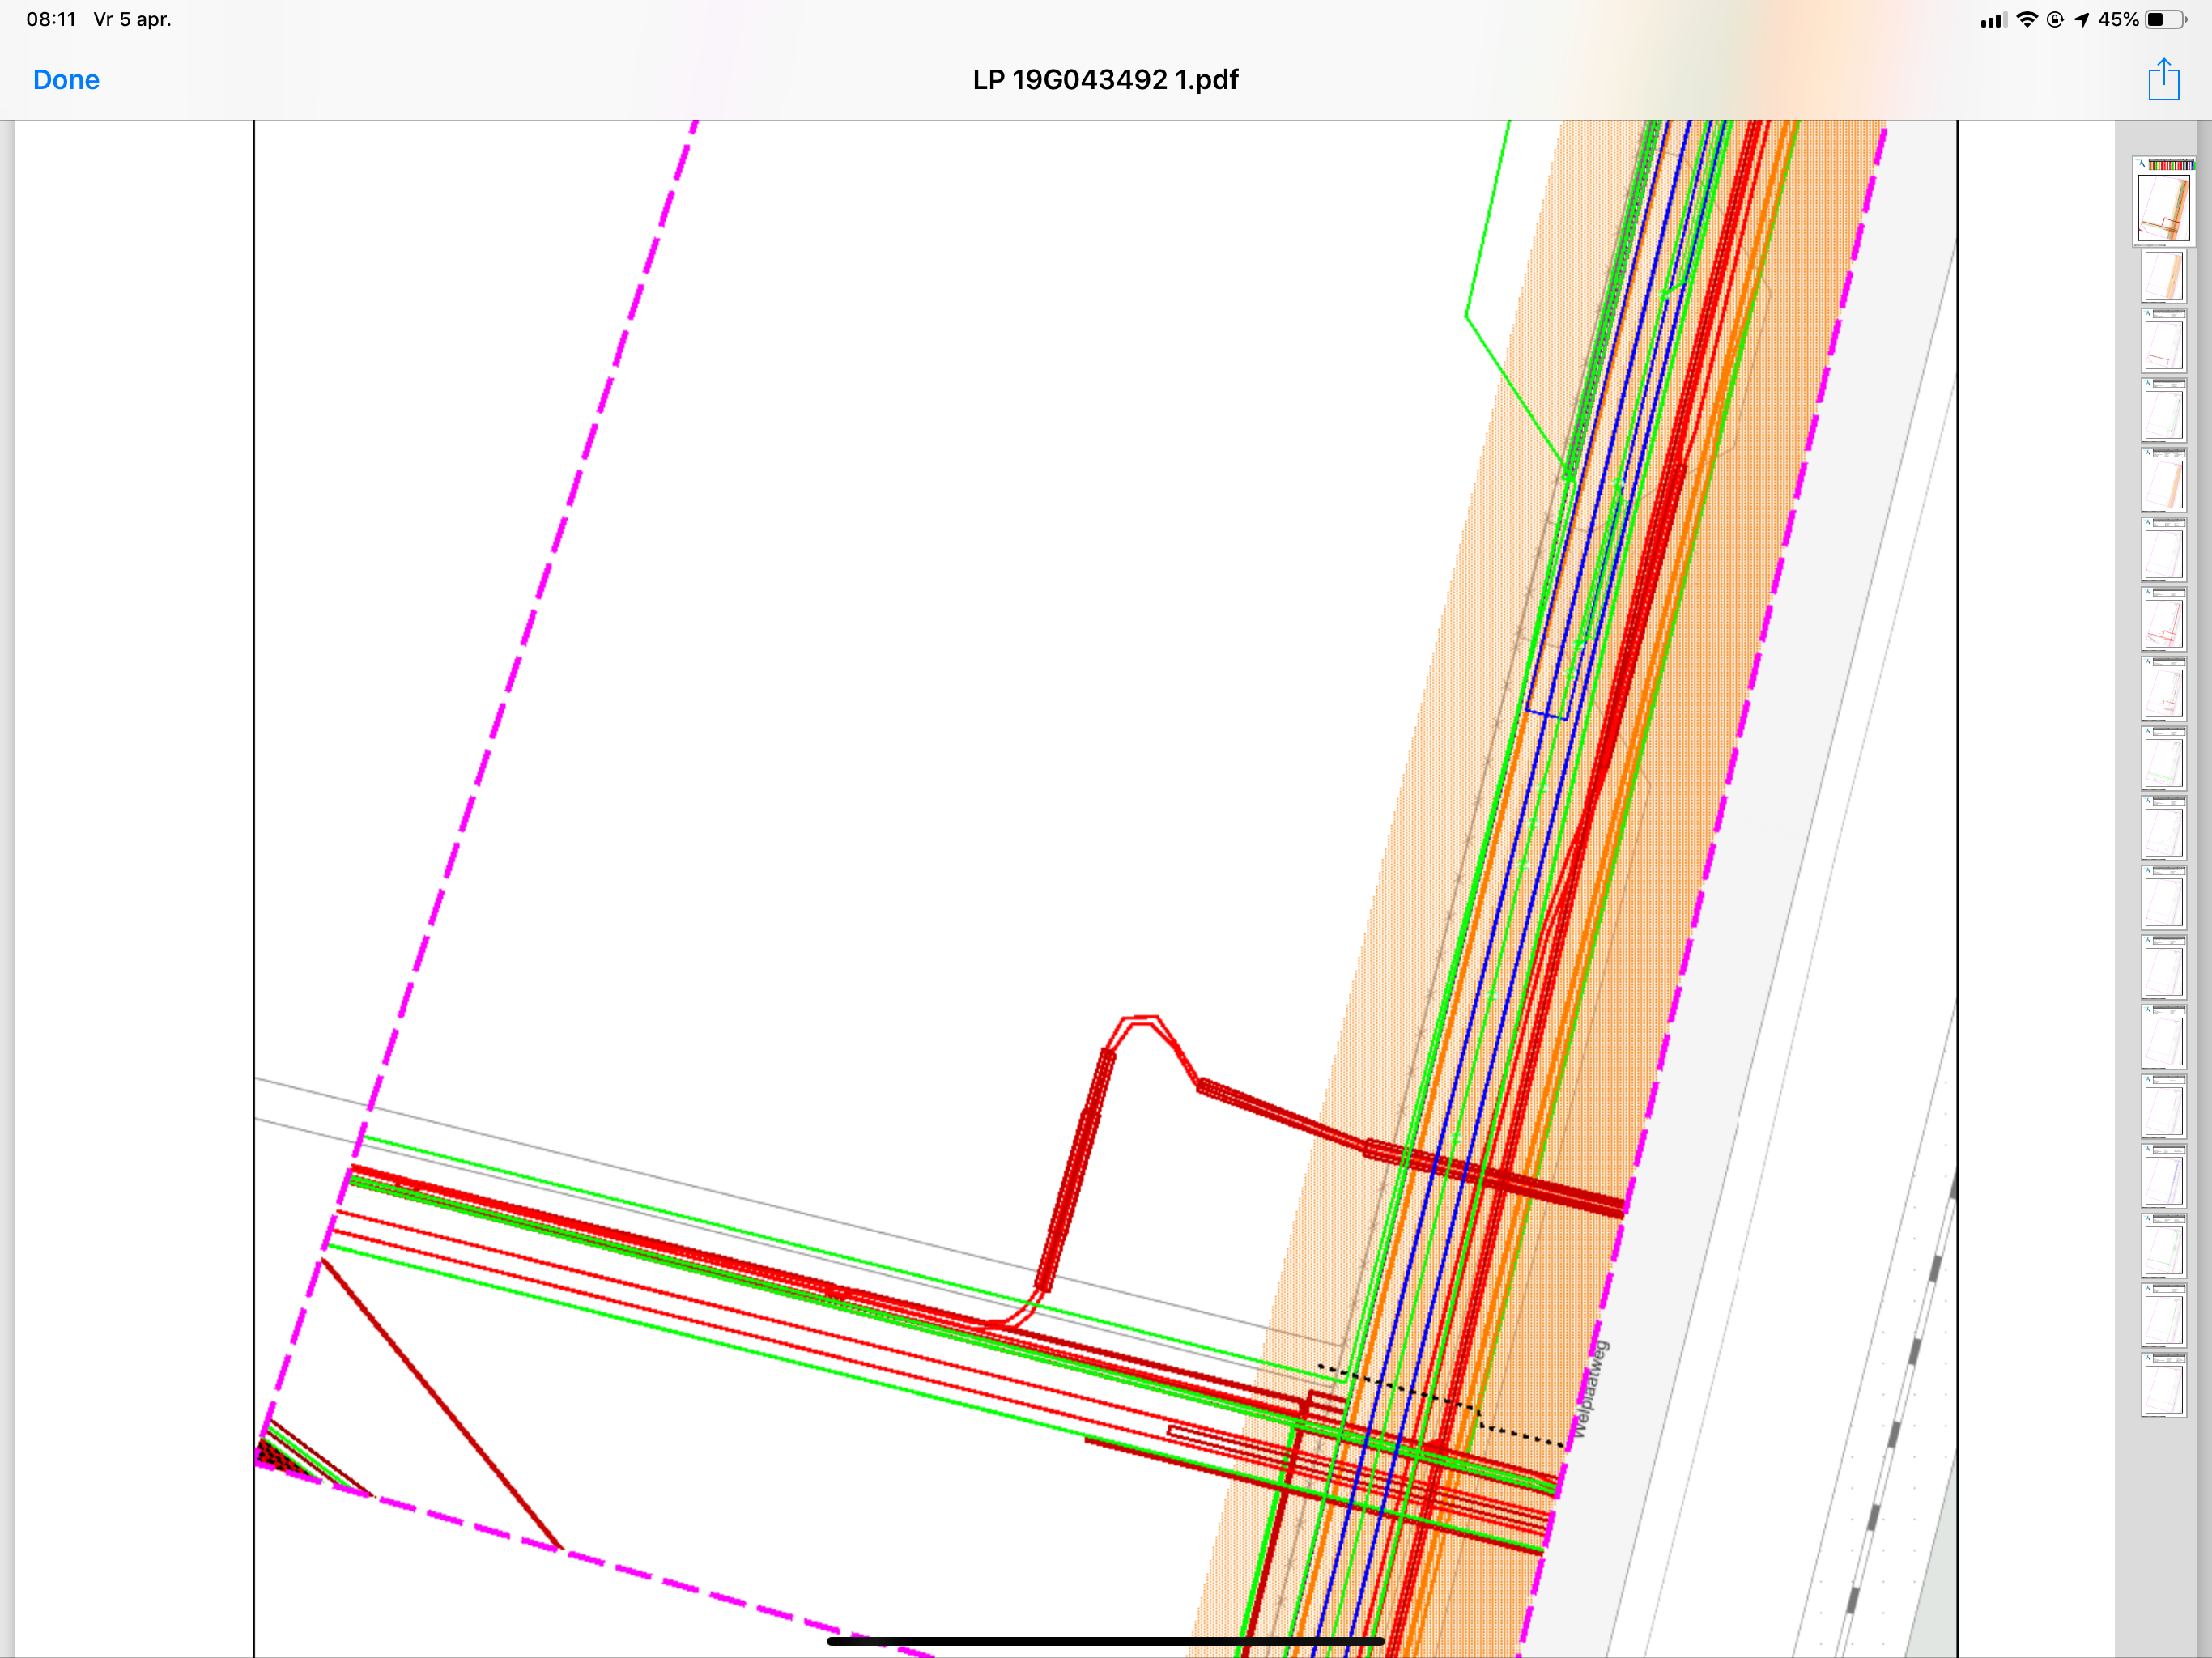The width and height of the screenshot is (2212, 1658).
Task: Tap the document title LP 19G043492 1.pdf
Action: click(1105, 80)
